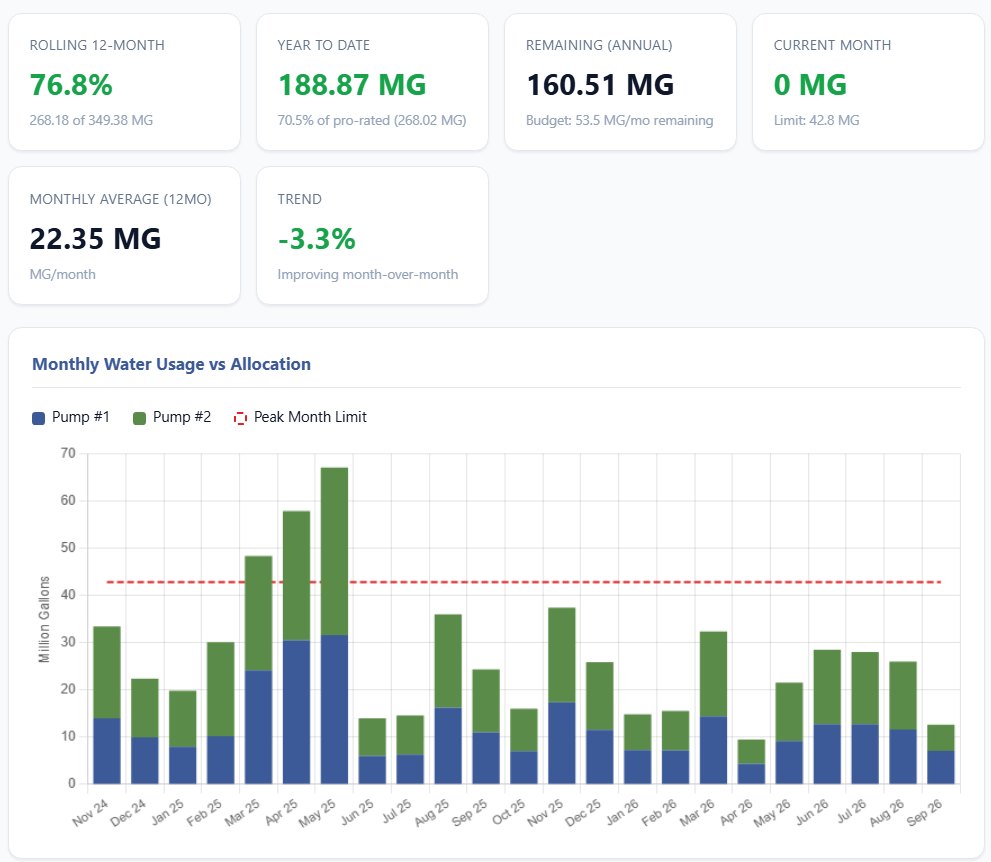
Task: Click the Jul 25 bar's blue segment
Action: point(410,769)
